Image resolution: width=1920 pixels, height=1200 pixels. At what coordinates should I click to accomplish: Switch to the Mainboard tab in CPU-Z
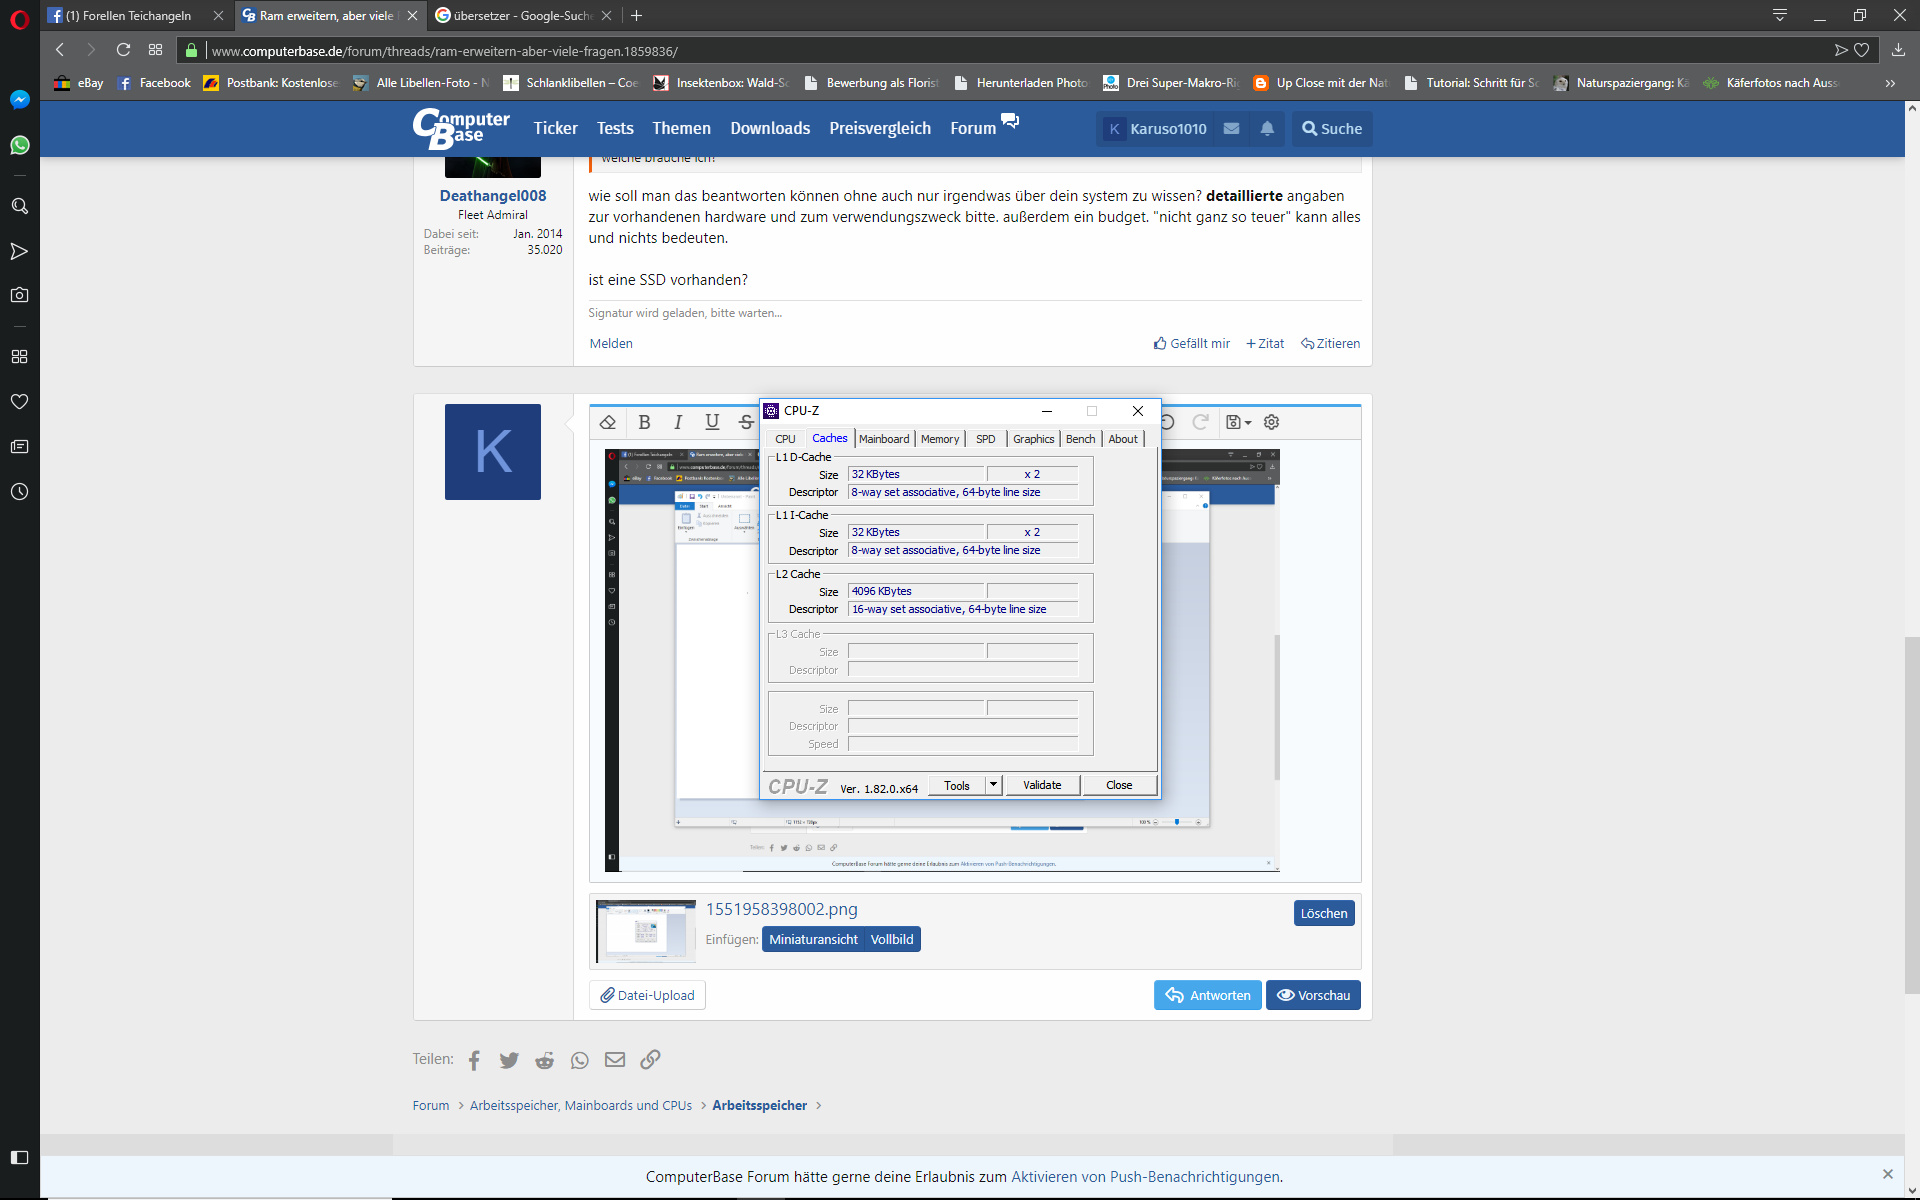884,439
